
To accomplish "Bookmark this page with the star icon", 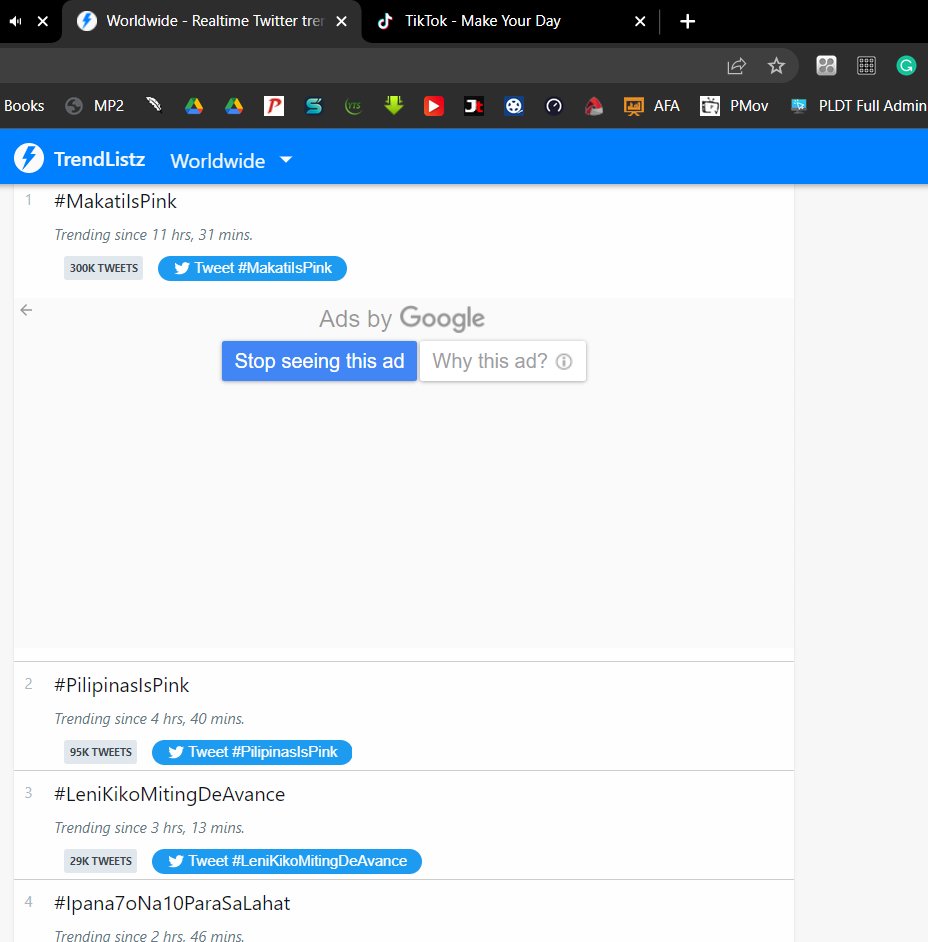I will (x=776, y=65).
